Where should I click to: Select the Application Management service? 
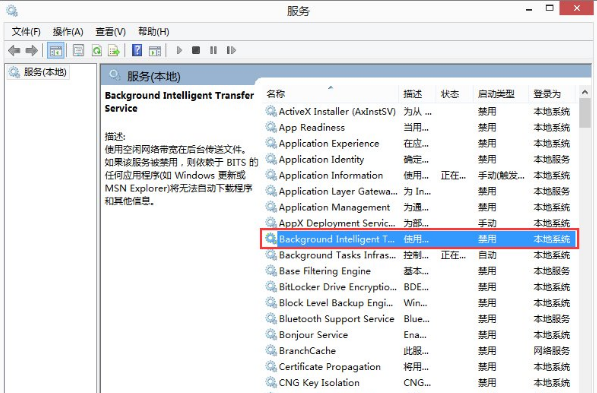tap(420, 208)
